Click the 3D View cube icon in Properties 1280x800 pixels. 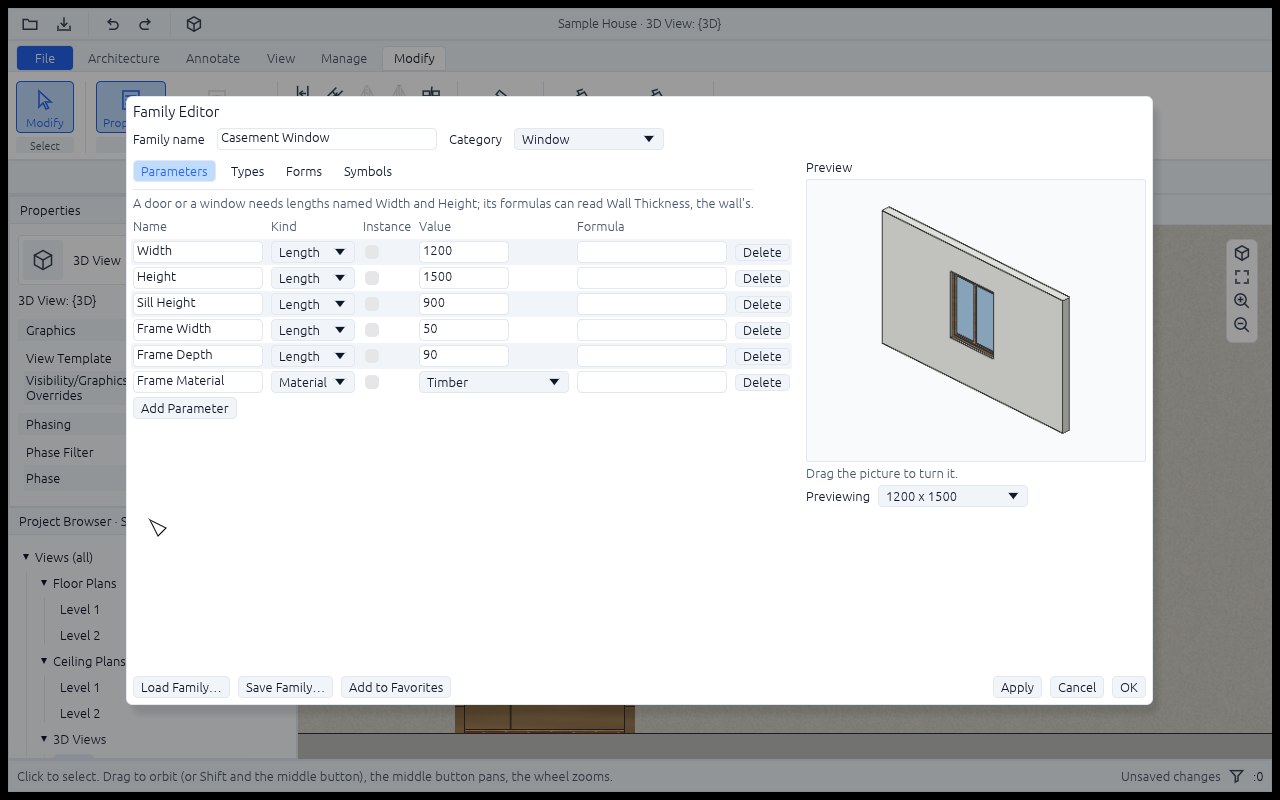click(x=43, y=260)
